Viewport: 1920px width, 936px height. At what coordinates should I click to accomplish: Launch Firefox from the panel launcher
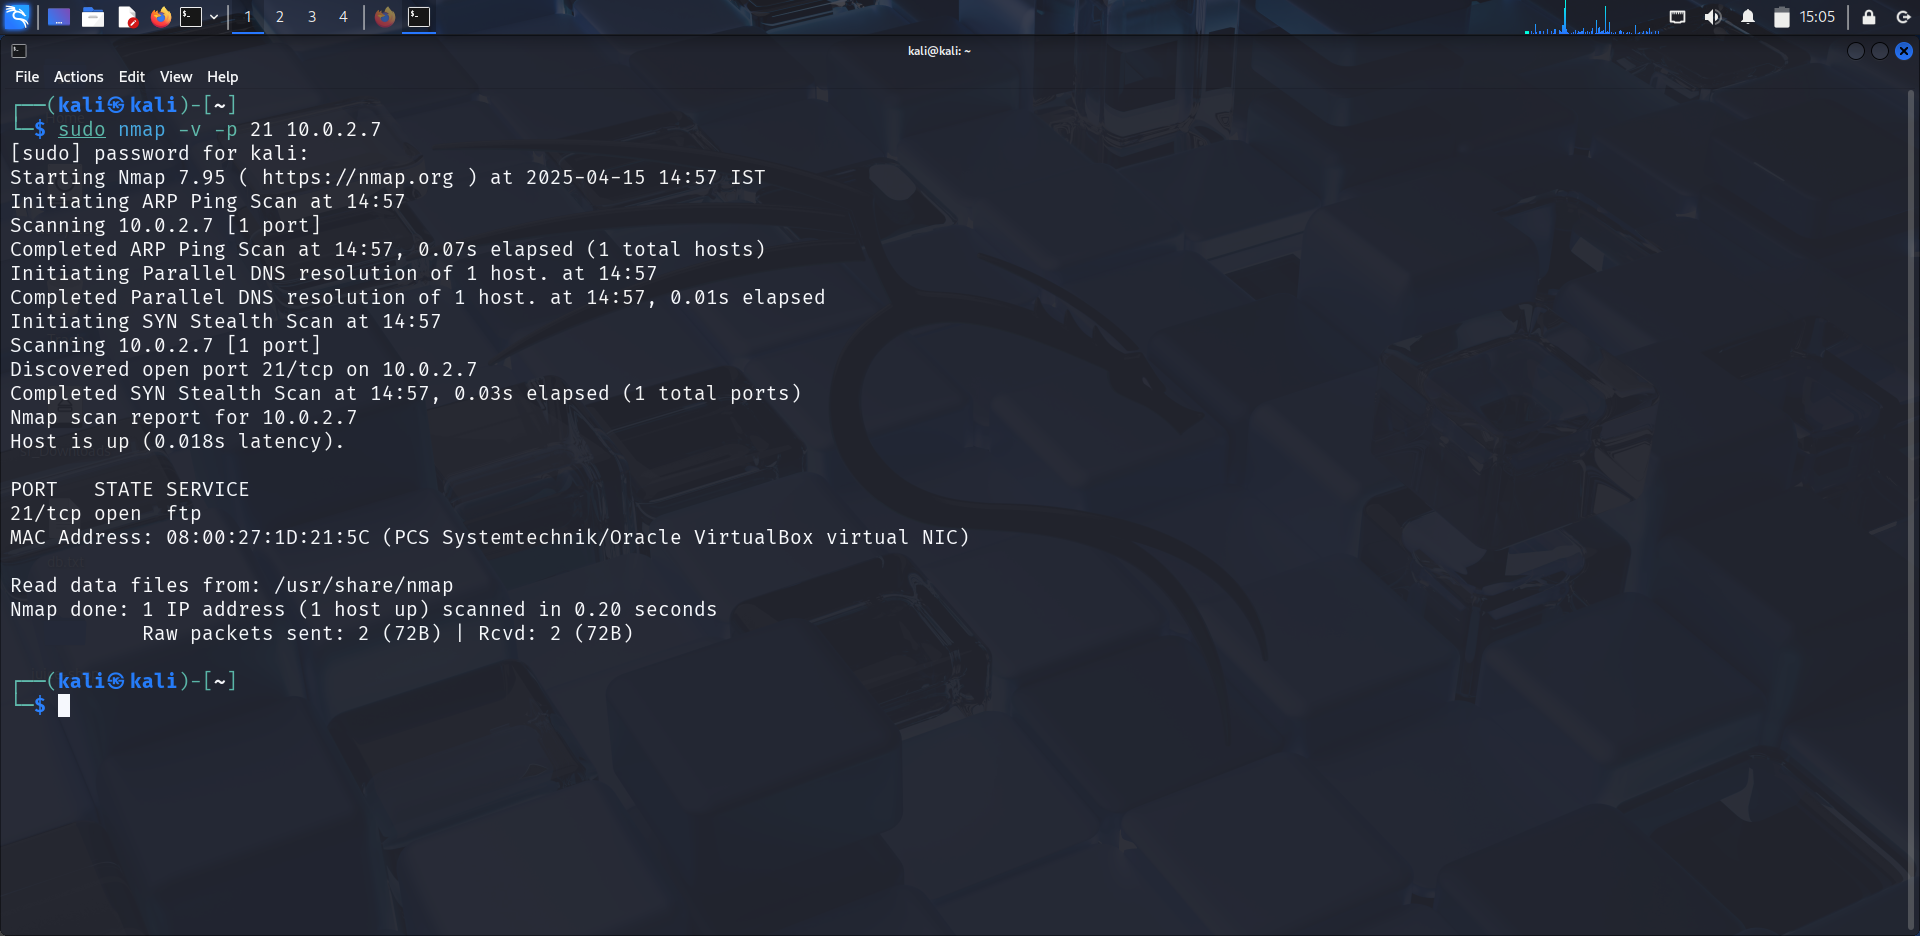click(160, 17)
